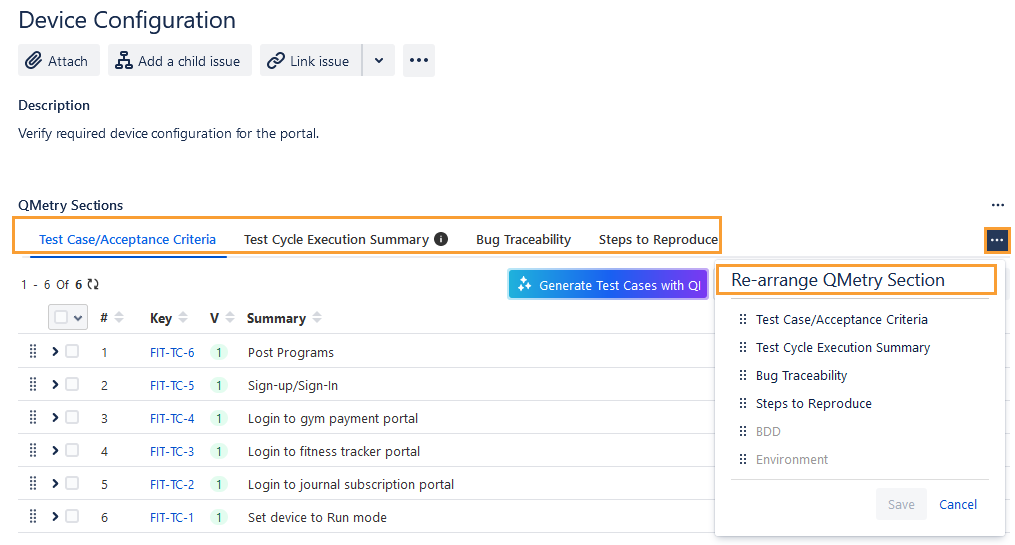Switch to the Bug Traceability tab
Image resolution: width=1015 pixels, height=545 pixels.
tap(523, 239)
